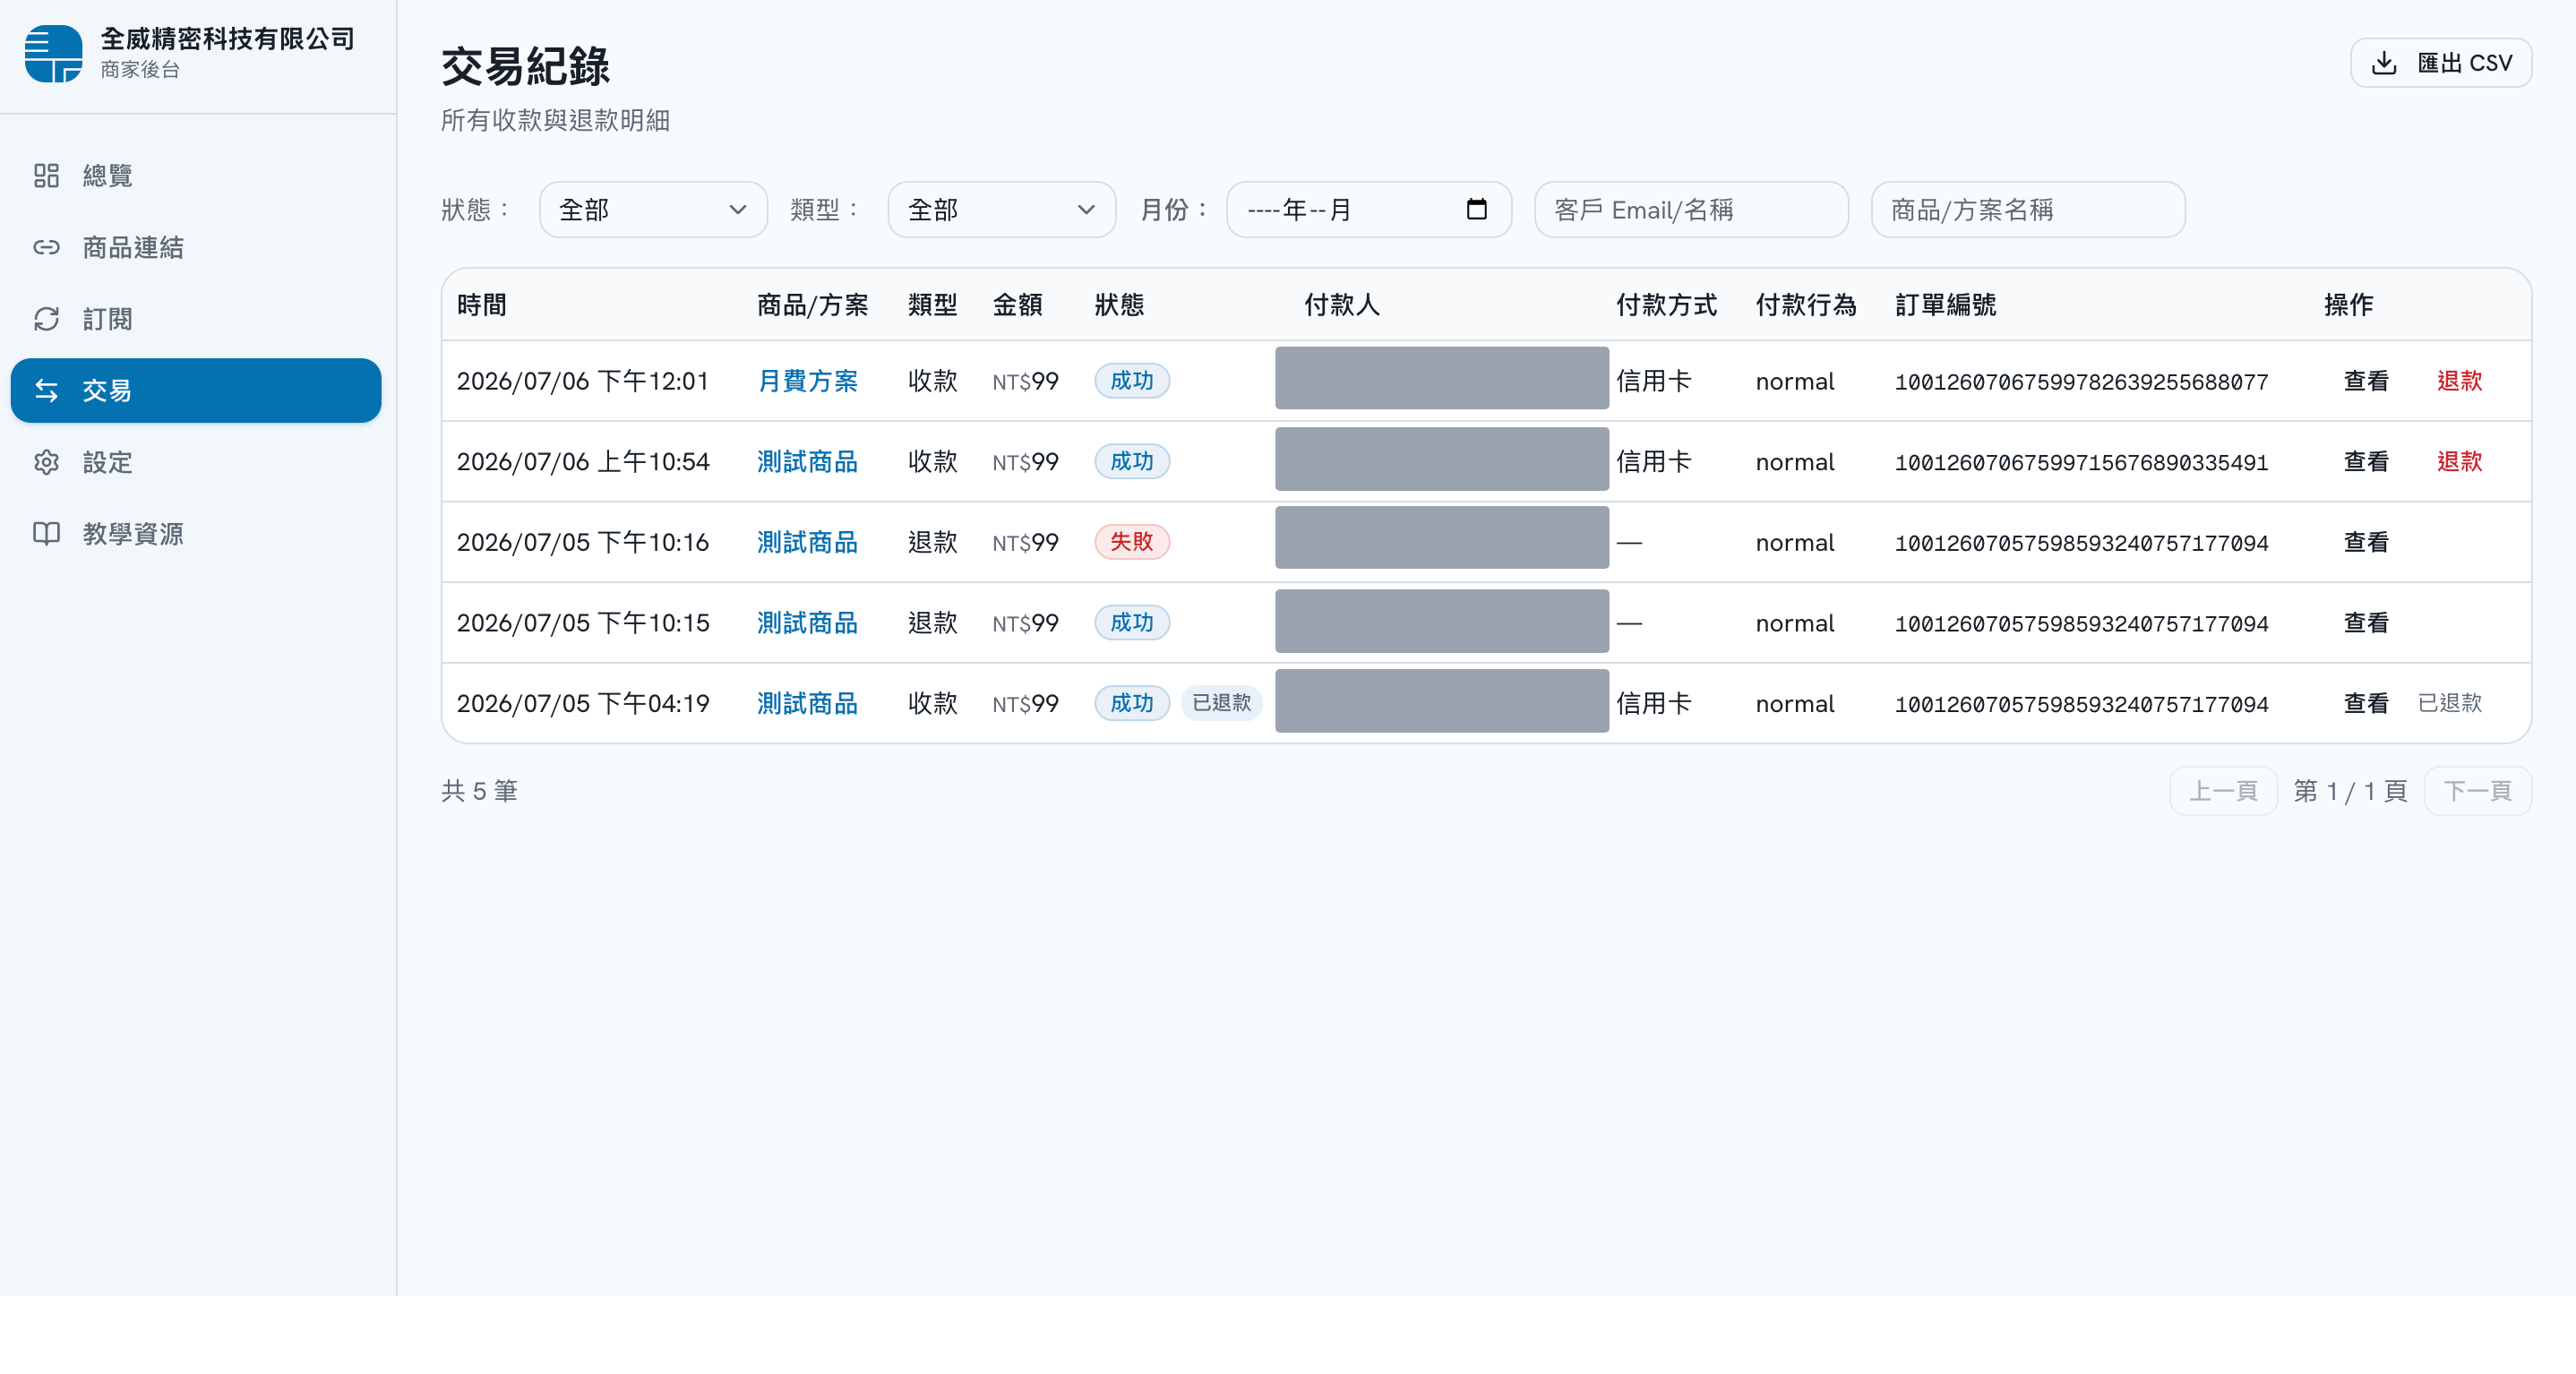Click the 交易 arrows icon
This screenshot has width=2576, height=1374.
(x=46, y=390)
